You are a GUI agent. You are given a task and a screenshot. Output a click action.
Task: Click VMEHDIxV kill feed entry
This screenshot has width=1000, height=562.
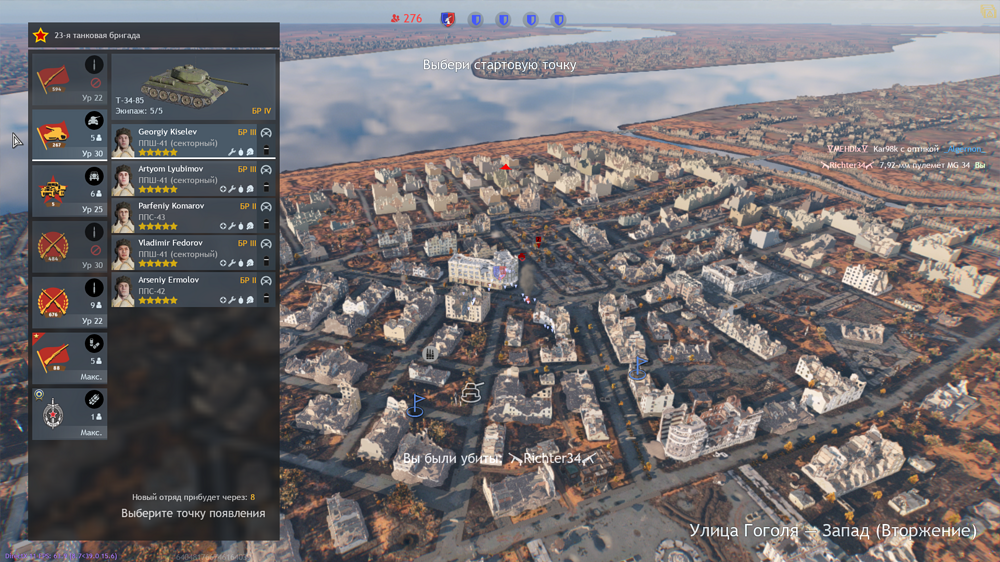(x=904, y=149)
